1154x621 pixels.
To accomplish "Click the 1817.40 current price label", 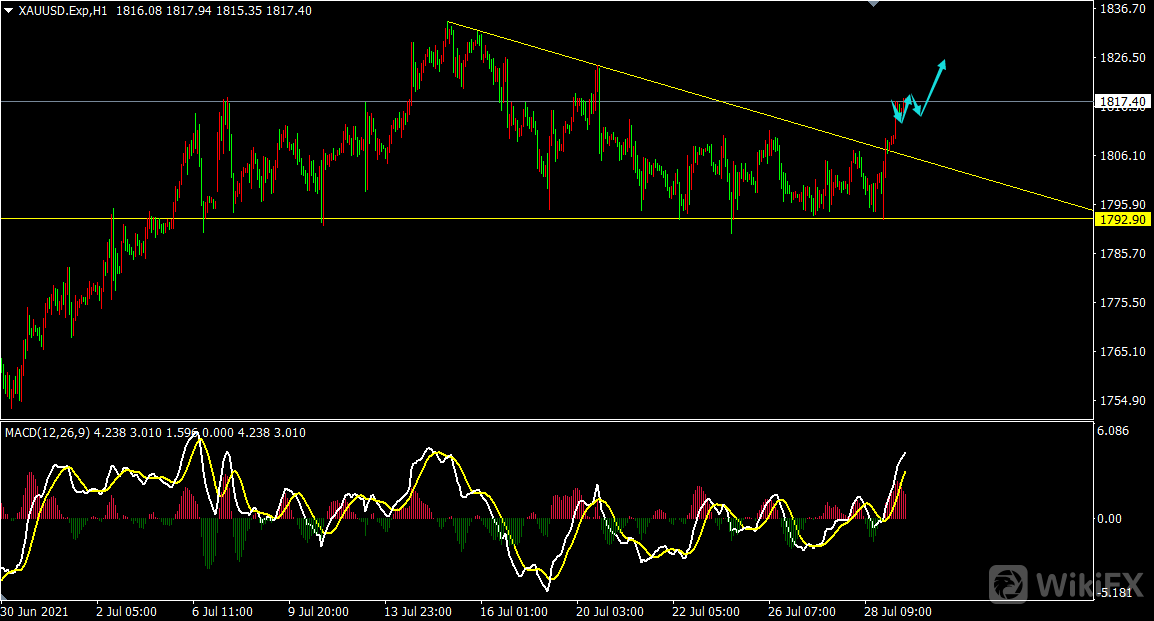I will [x=1121, y=101].
